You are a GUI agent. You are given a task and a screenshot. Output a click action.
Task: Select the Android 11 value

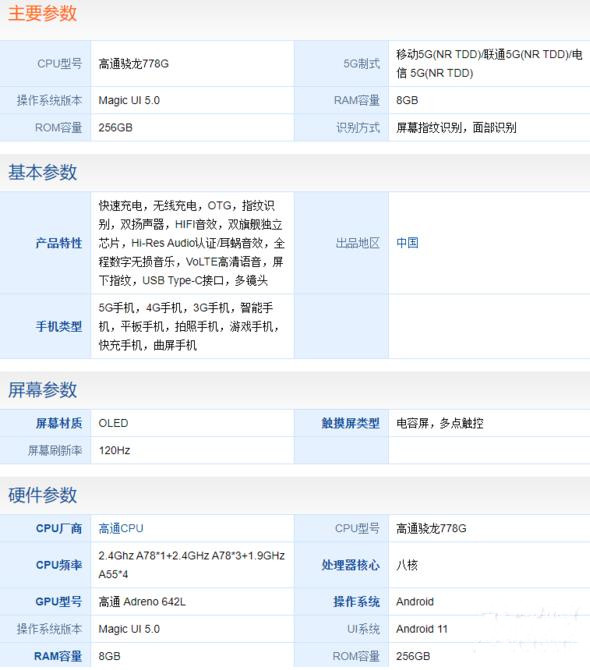click(422, 629)
